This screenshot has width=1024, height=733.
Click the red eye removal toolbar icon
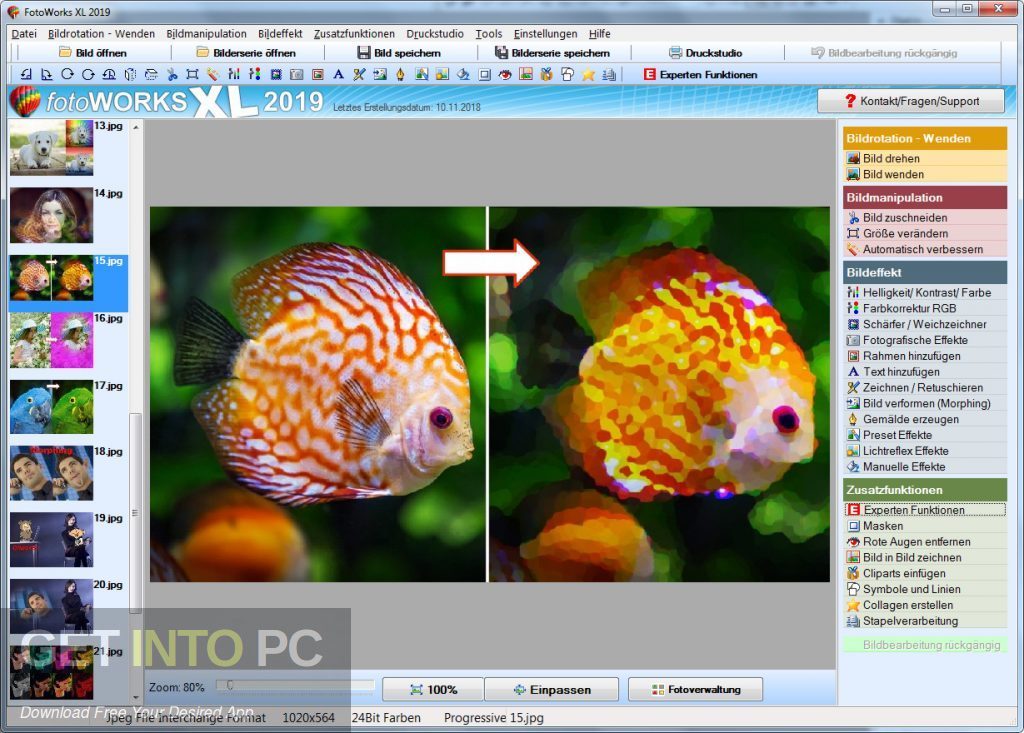[x=505, y=74]
